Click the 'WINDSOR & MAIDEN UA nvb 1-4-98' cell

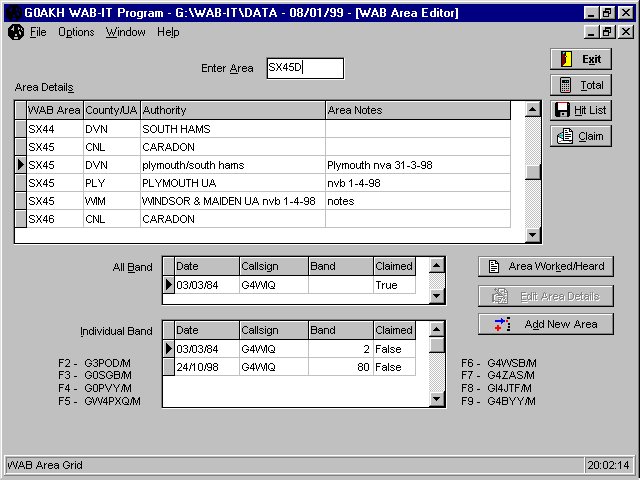(x=233, y=201)
